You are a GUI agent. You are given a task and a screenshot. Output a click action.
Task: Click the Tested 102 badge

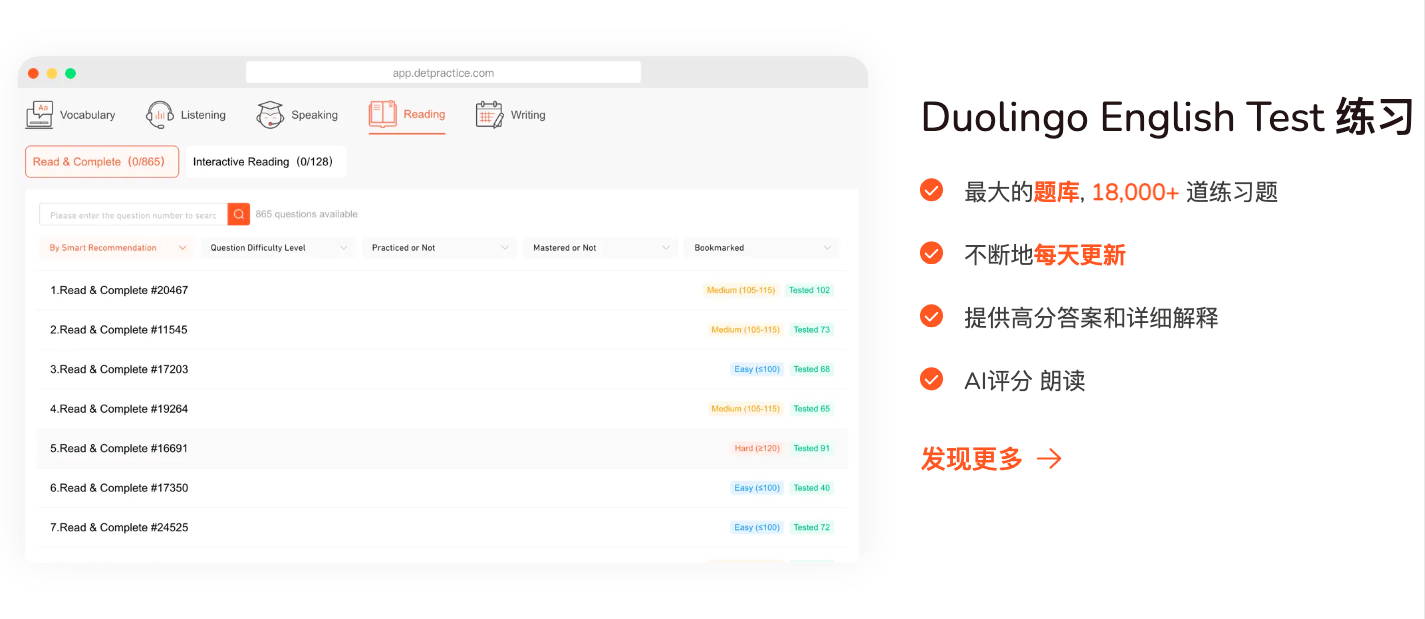(x=809, y=290)
